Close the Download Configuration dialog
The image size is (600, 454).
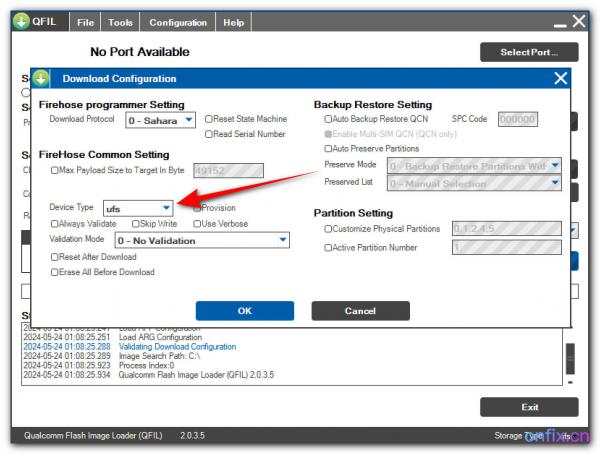point(560,78)
